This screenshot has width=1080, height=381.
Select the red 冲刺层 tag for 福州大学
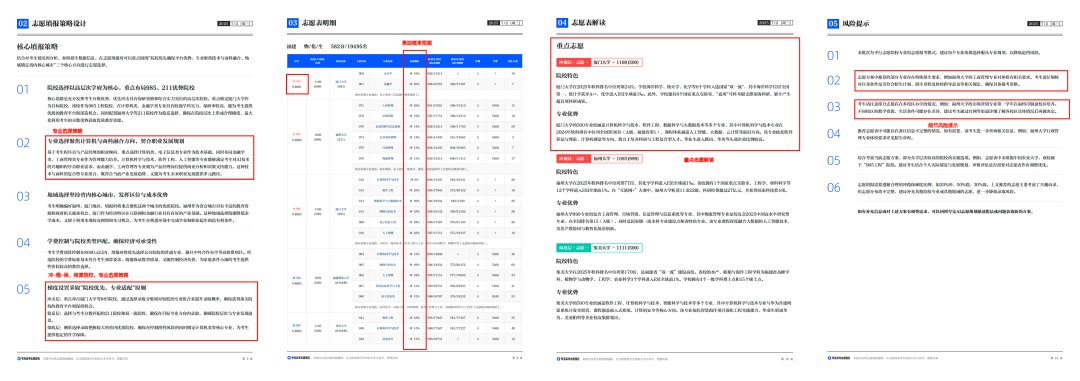pos(573,158)
